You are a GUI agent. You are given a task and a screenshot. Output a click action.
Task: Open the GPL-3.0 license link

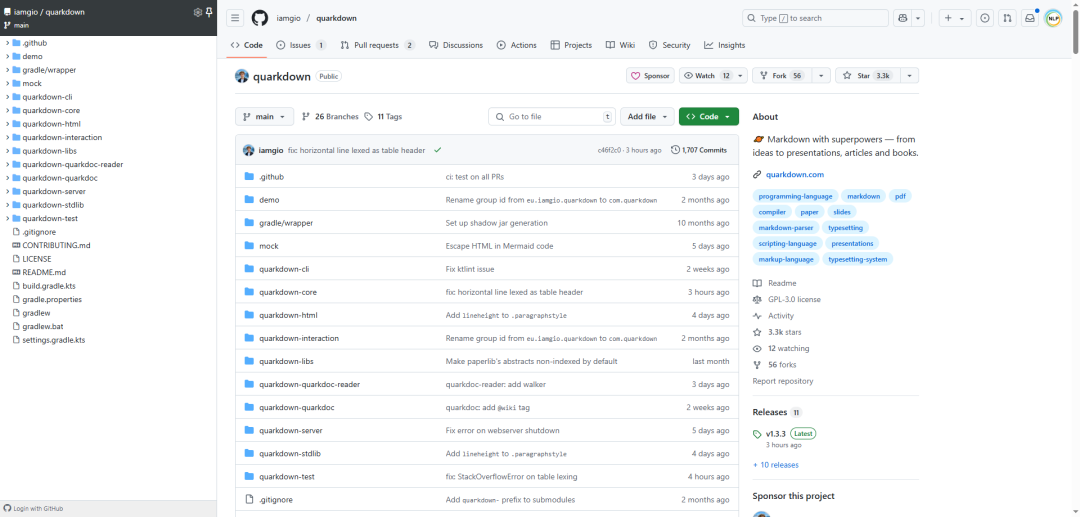794,300
